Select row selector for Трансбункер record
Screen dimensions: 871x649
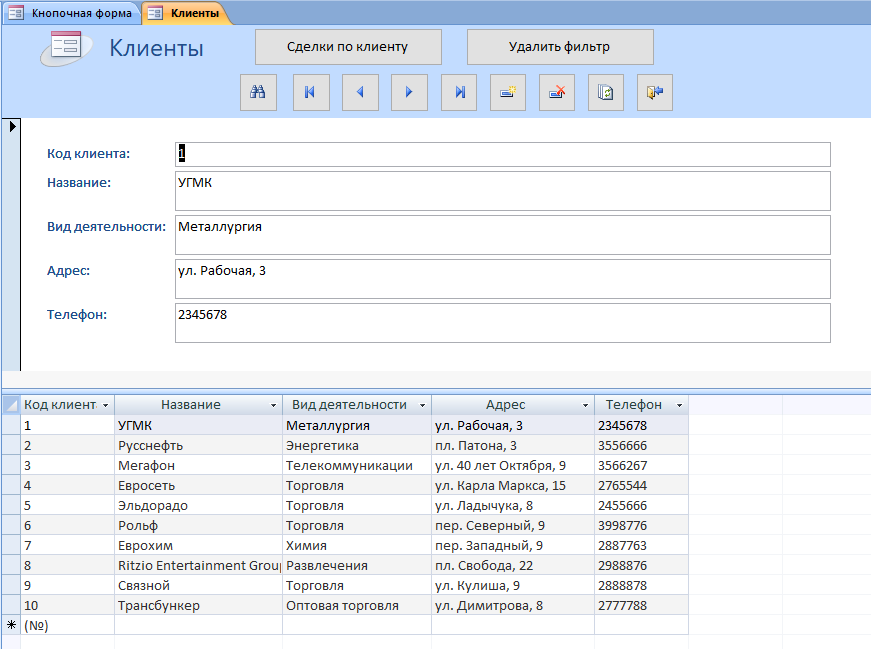pyautogui.click(x=11, y=606)
